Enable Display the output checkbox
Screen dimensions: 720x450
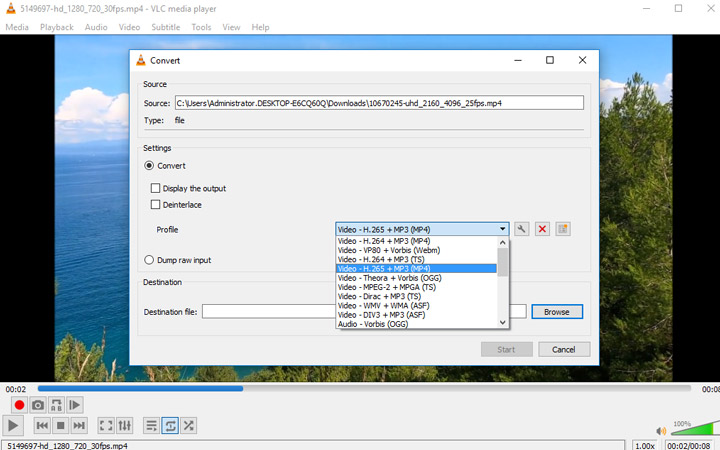[x=155, y=188]
